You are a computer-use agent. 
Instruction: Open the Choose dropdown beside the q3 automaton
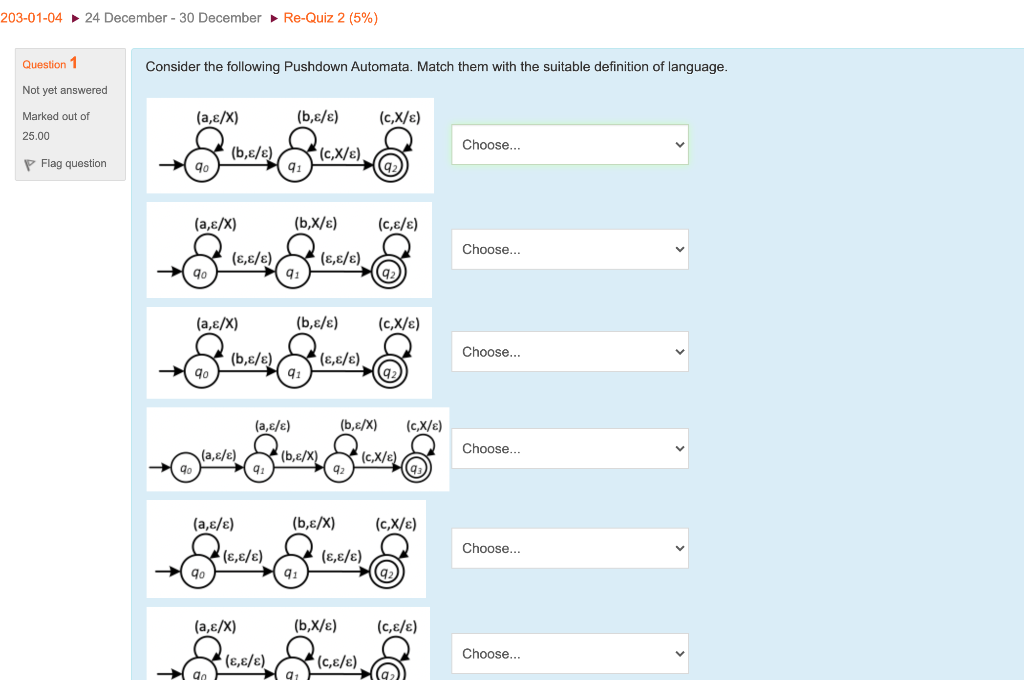pos(569,448)
